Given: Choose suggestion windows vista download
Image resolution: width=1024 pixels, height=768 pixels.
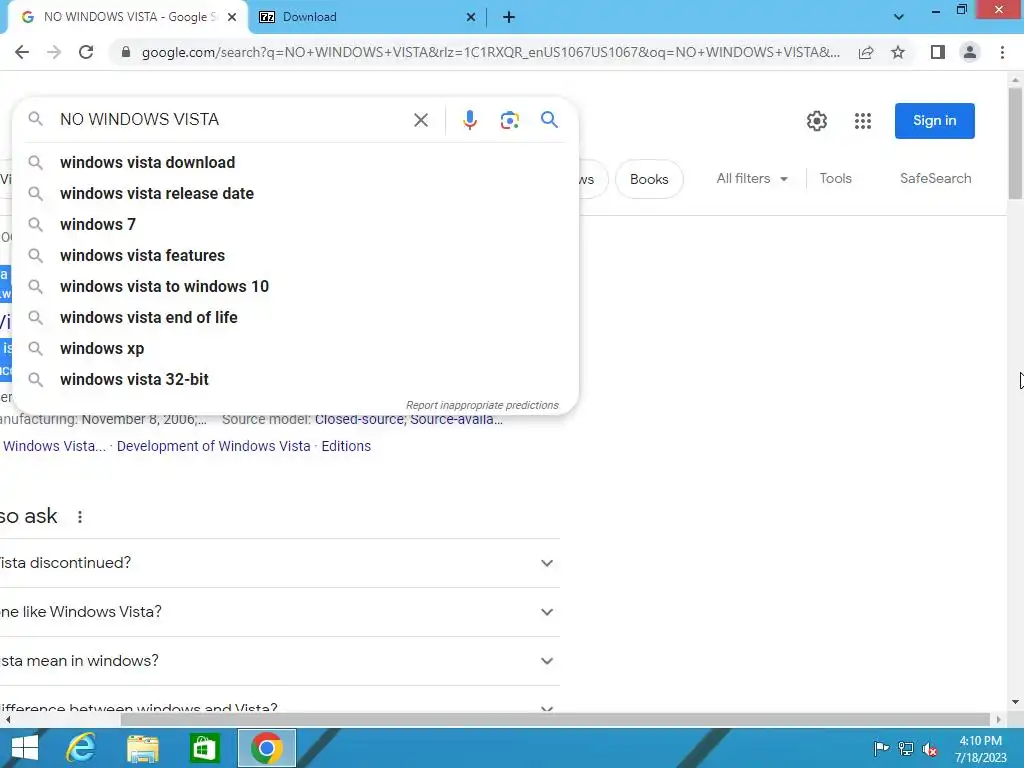Looking at the screenshot, I should coord(295,163).
